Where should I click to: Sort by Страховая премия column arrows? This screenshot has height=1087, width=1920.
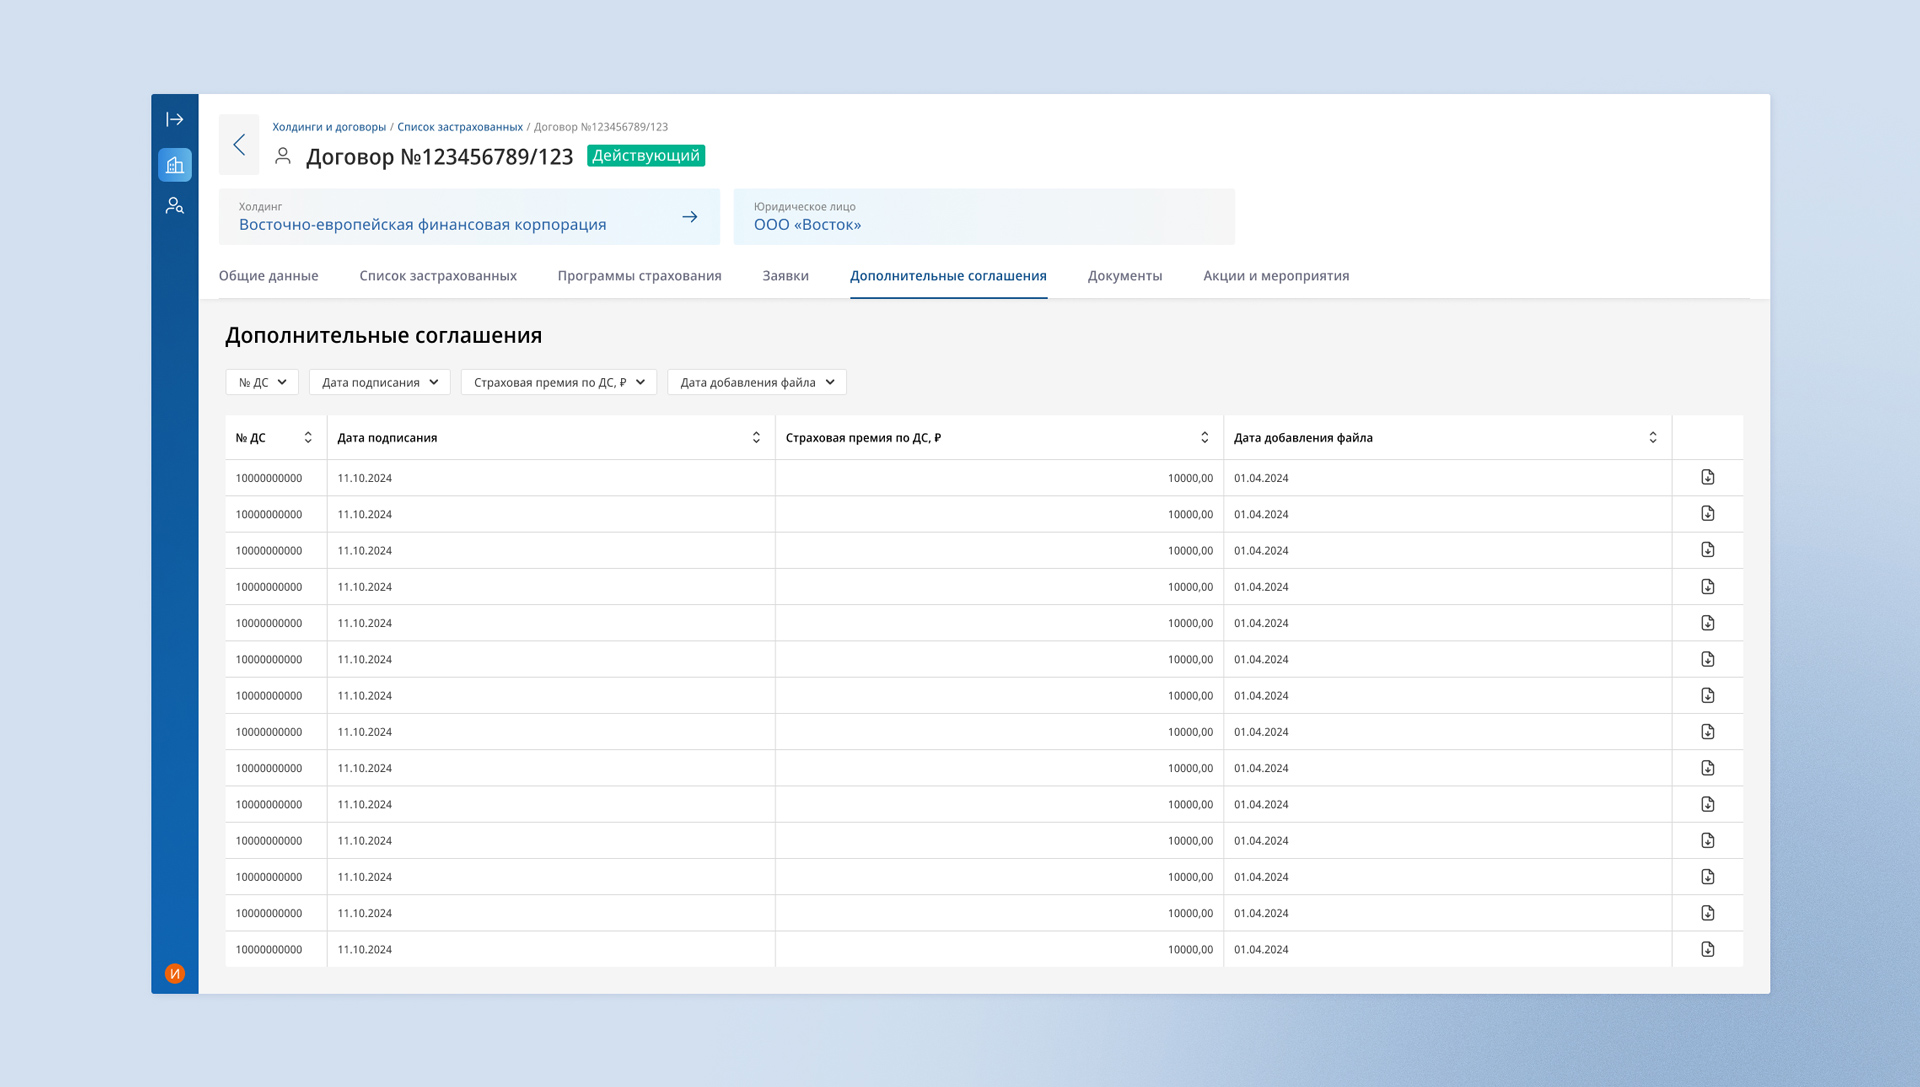point(1204,437)
